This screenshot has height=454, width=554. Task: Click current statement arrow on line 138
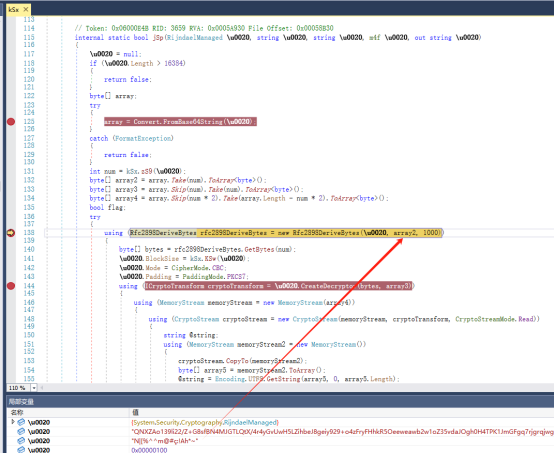tap(11, 233)
